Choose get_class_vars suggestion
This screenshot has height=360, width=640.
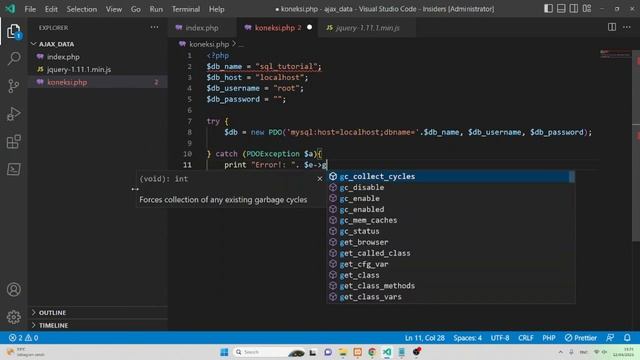(x=450, y=297)
